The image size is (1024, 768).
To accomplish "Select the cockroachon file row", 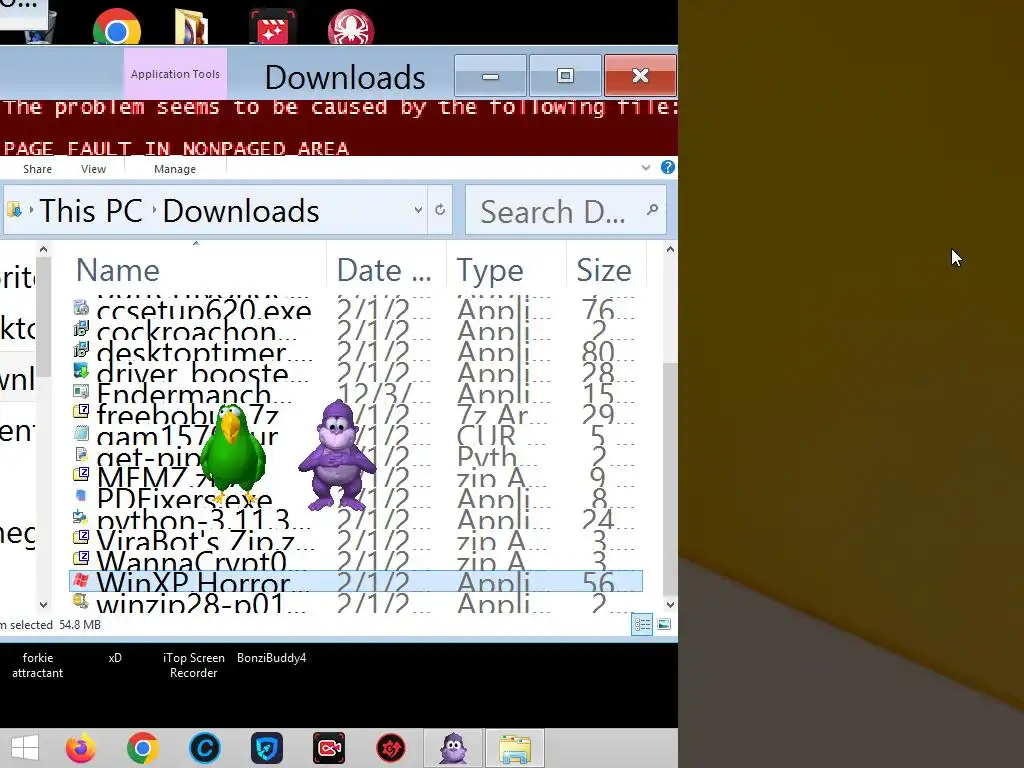I will click(356, 329).
